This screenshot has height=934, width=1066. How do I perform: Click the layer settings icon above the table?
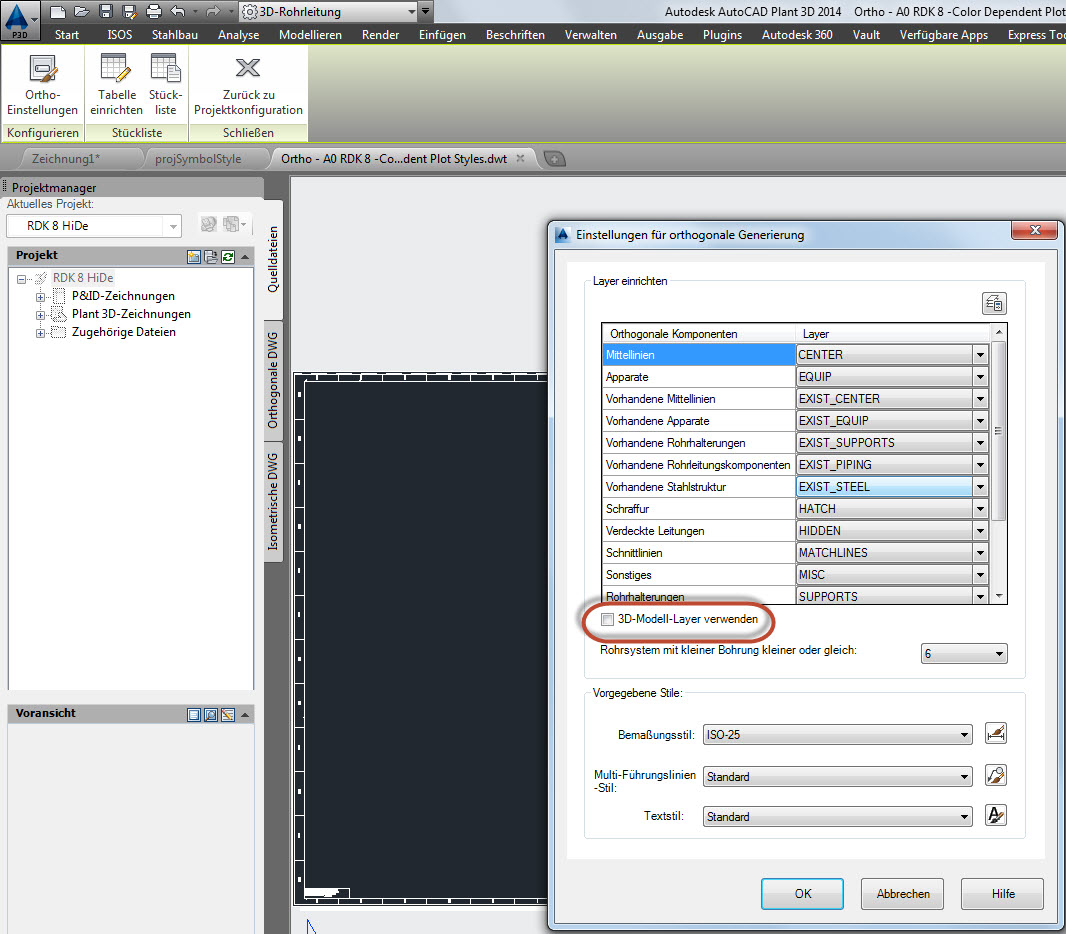pos(994,303)
